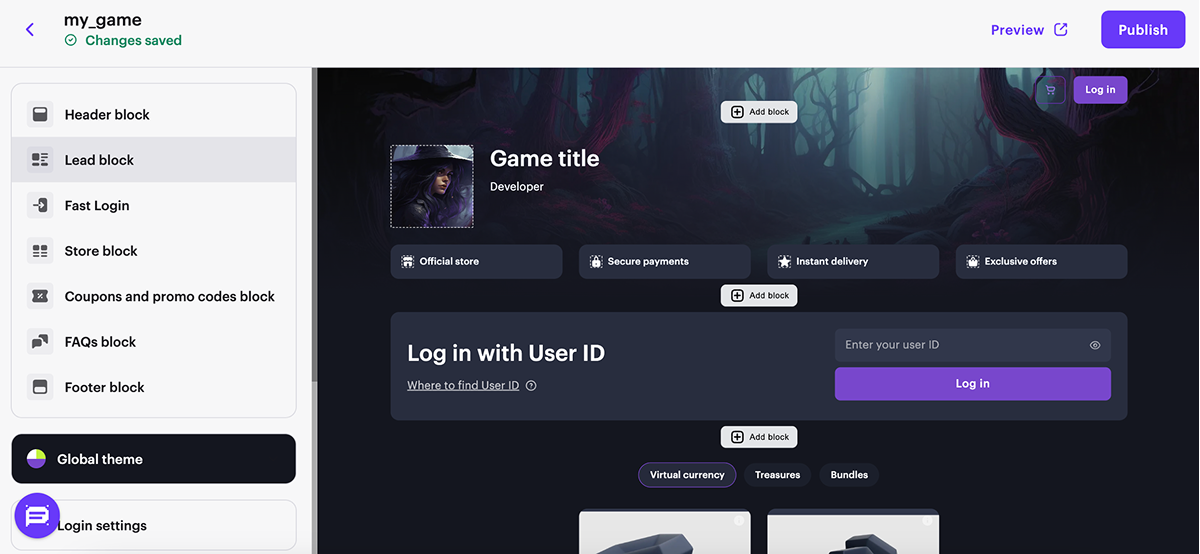Screen dimensions: 1200x554
Task: Select Lead block in the sidebar
Action: tap(99, 160)
